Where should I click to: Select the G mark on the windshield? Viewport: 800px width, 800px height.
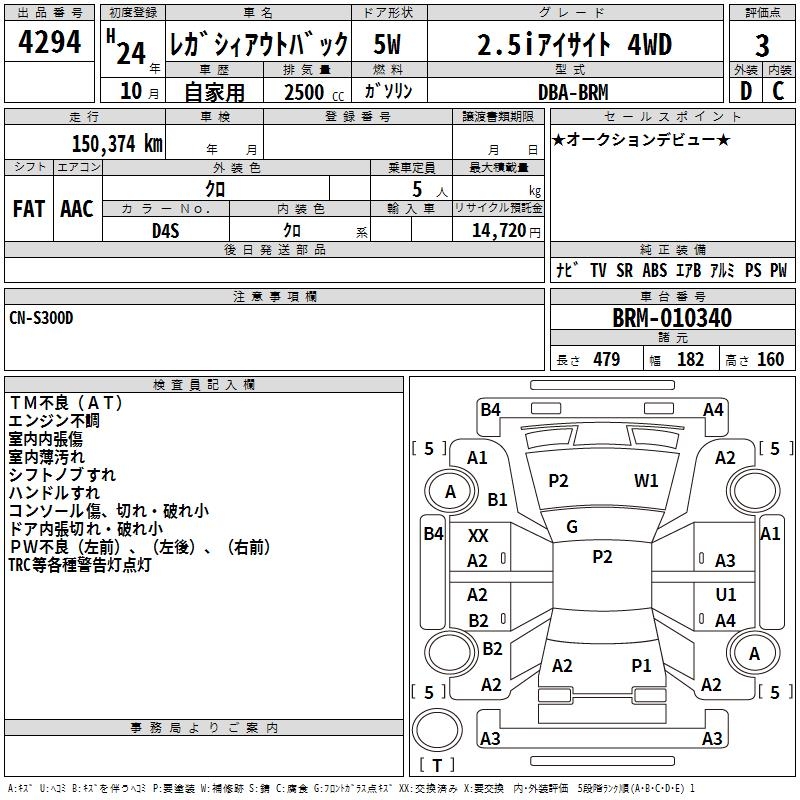point(572,526)
